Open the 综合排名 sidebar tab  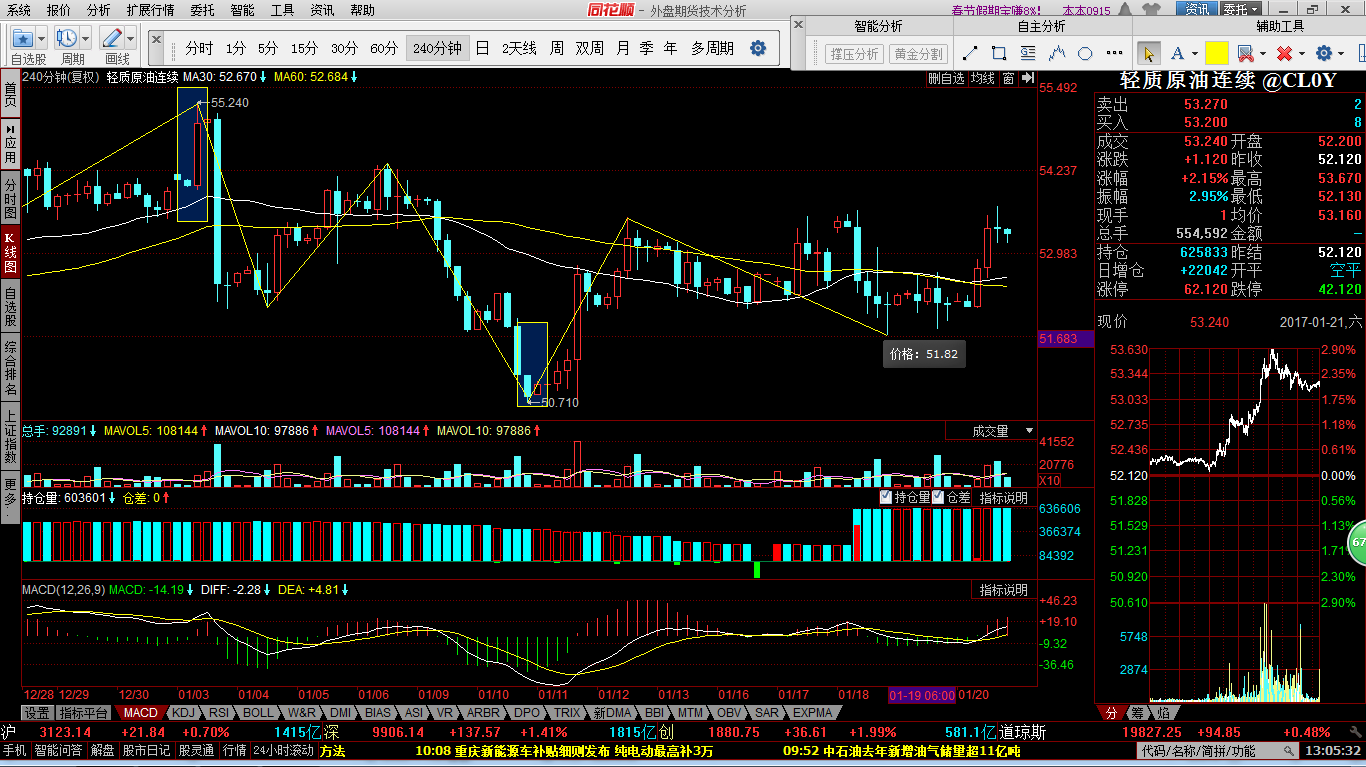[x=10, y=368]
